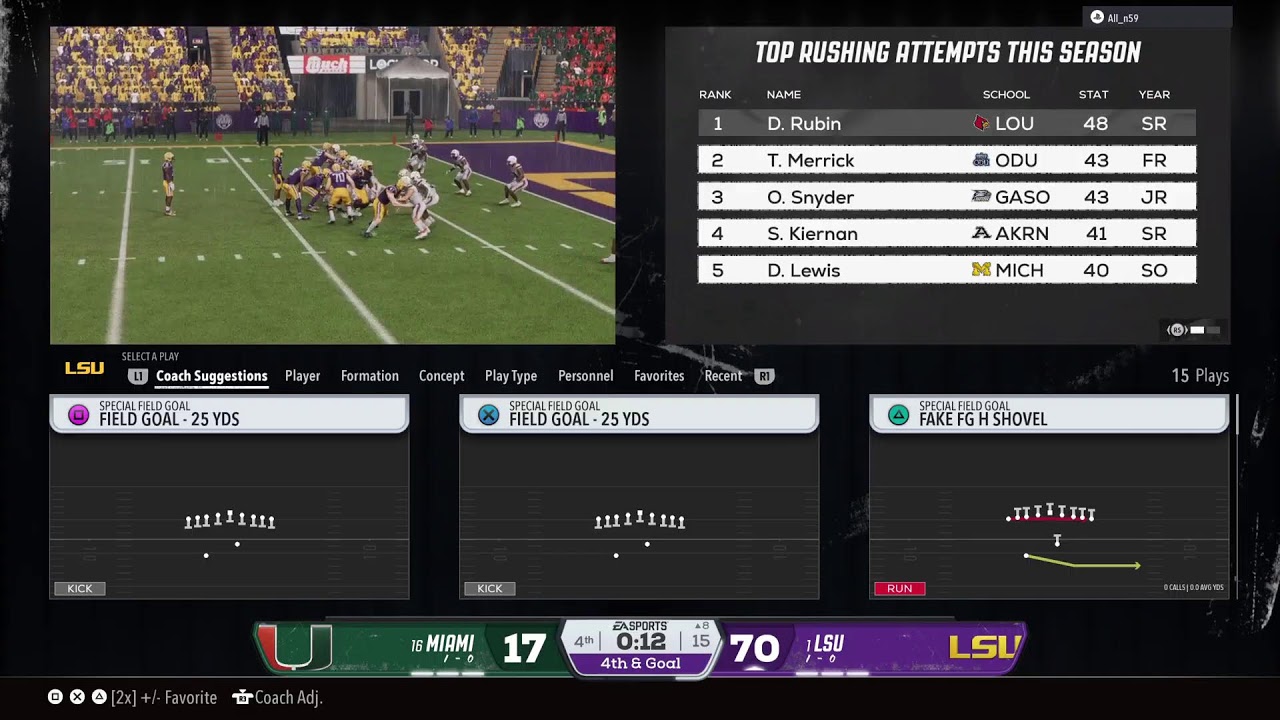The width and height of the screenshot is (1280, 720).
Task: Click KICK tag on X Field Goal card
Action: 489,588
